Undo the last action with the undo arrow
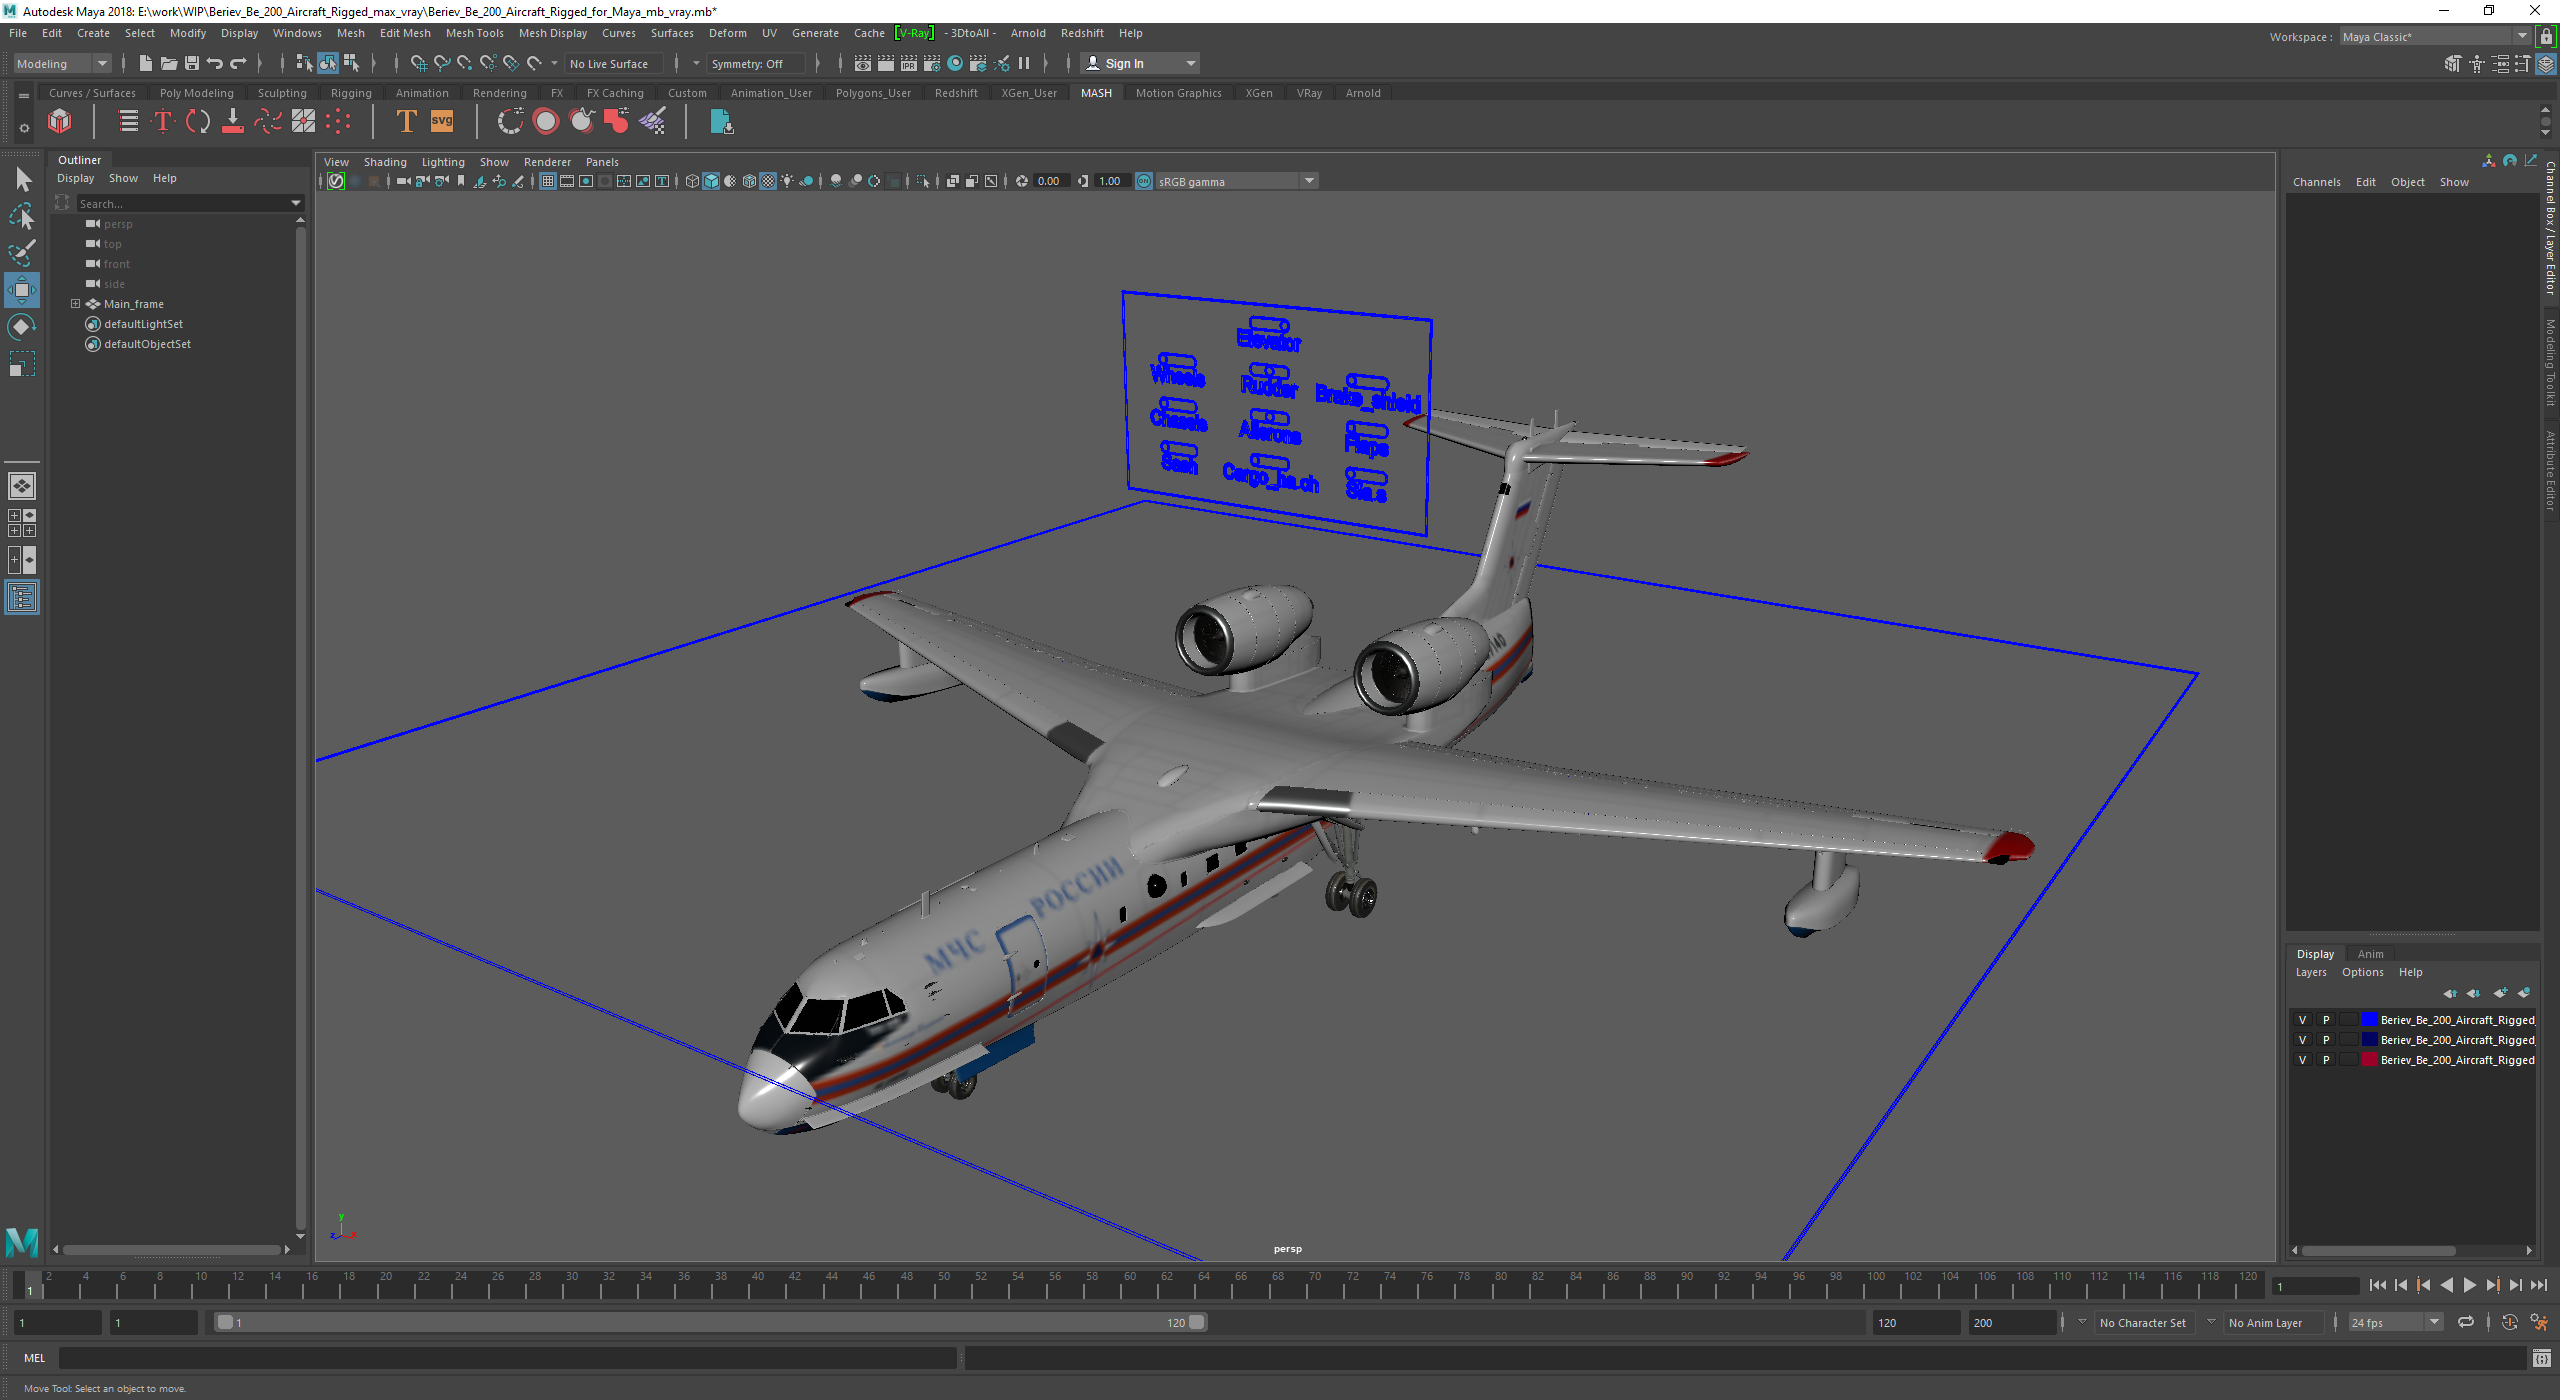Screen dimensions: 2560x1400 (x=214, y=63)
